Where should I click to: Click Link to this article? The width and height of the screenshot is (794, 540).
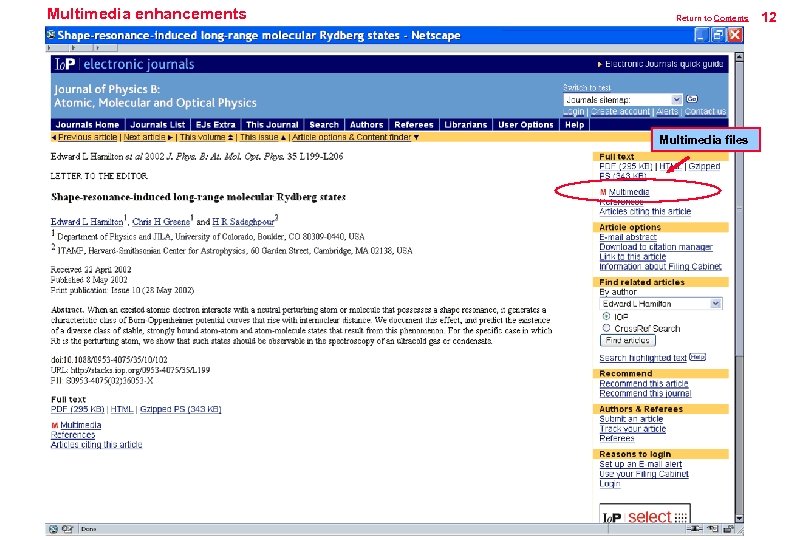[x=632, y=257]
